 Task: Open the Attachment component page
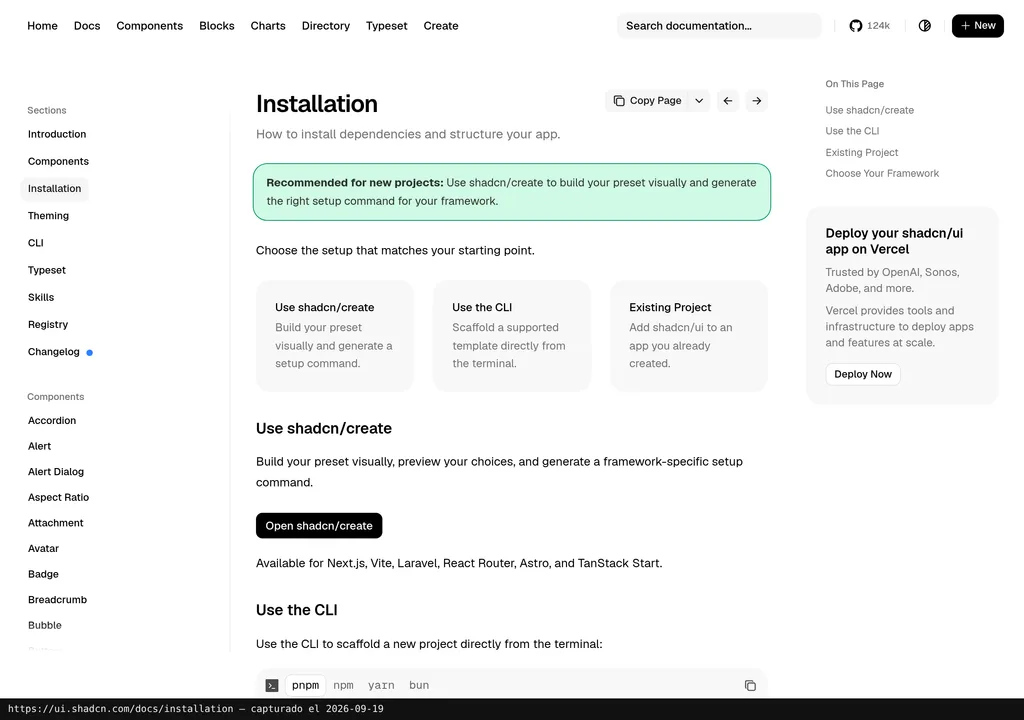coord(56,523)
